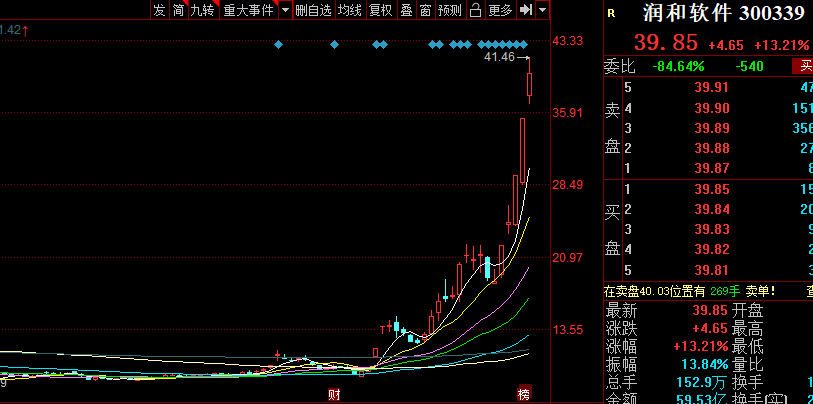Open the 发 toolbar button

tap(158, 10)
